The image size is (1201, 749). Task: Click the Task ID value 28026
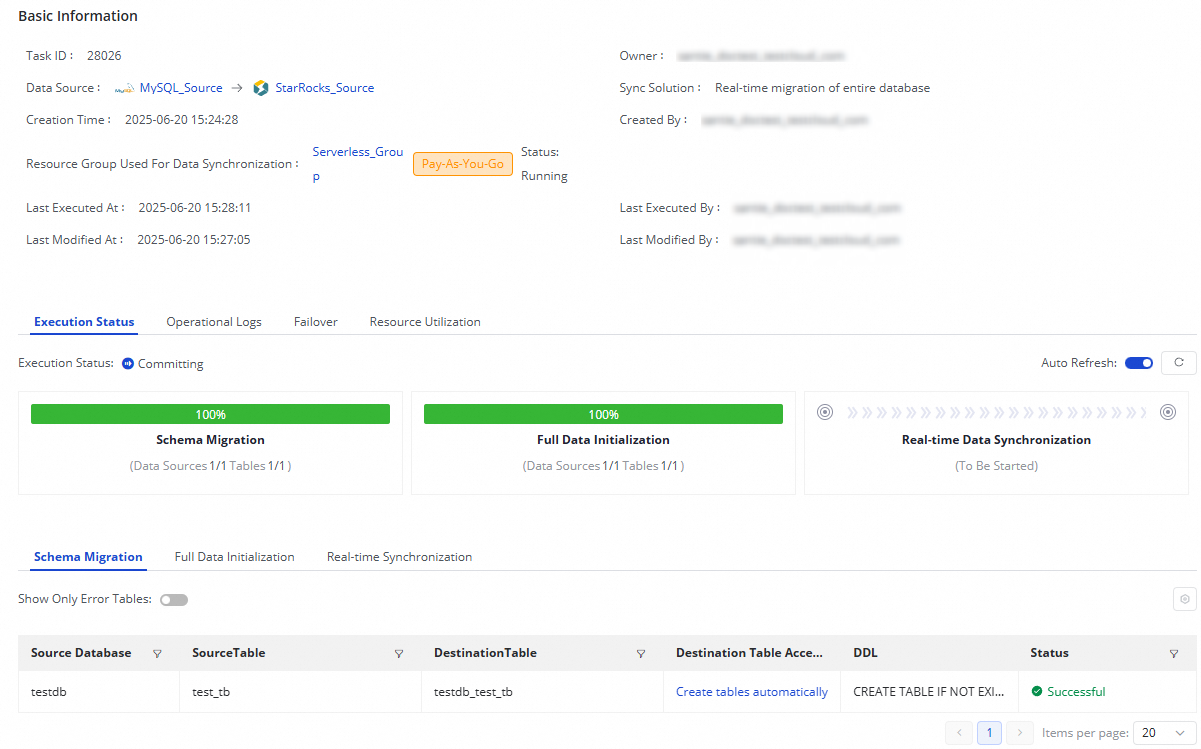(x=104, y=56)
